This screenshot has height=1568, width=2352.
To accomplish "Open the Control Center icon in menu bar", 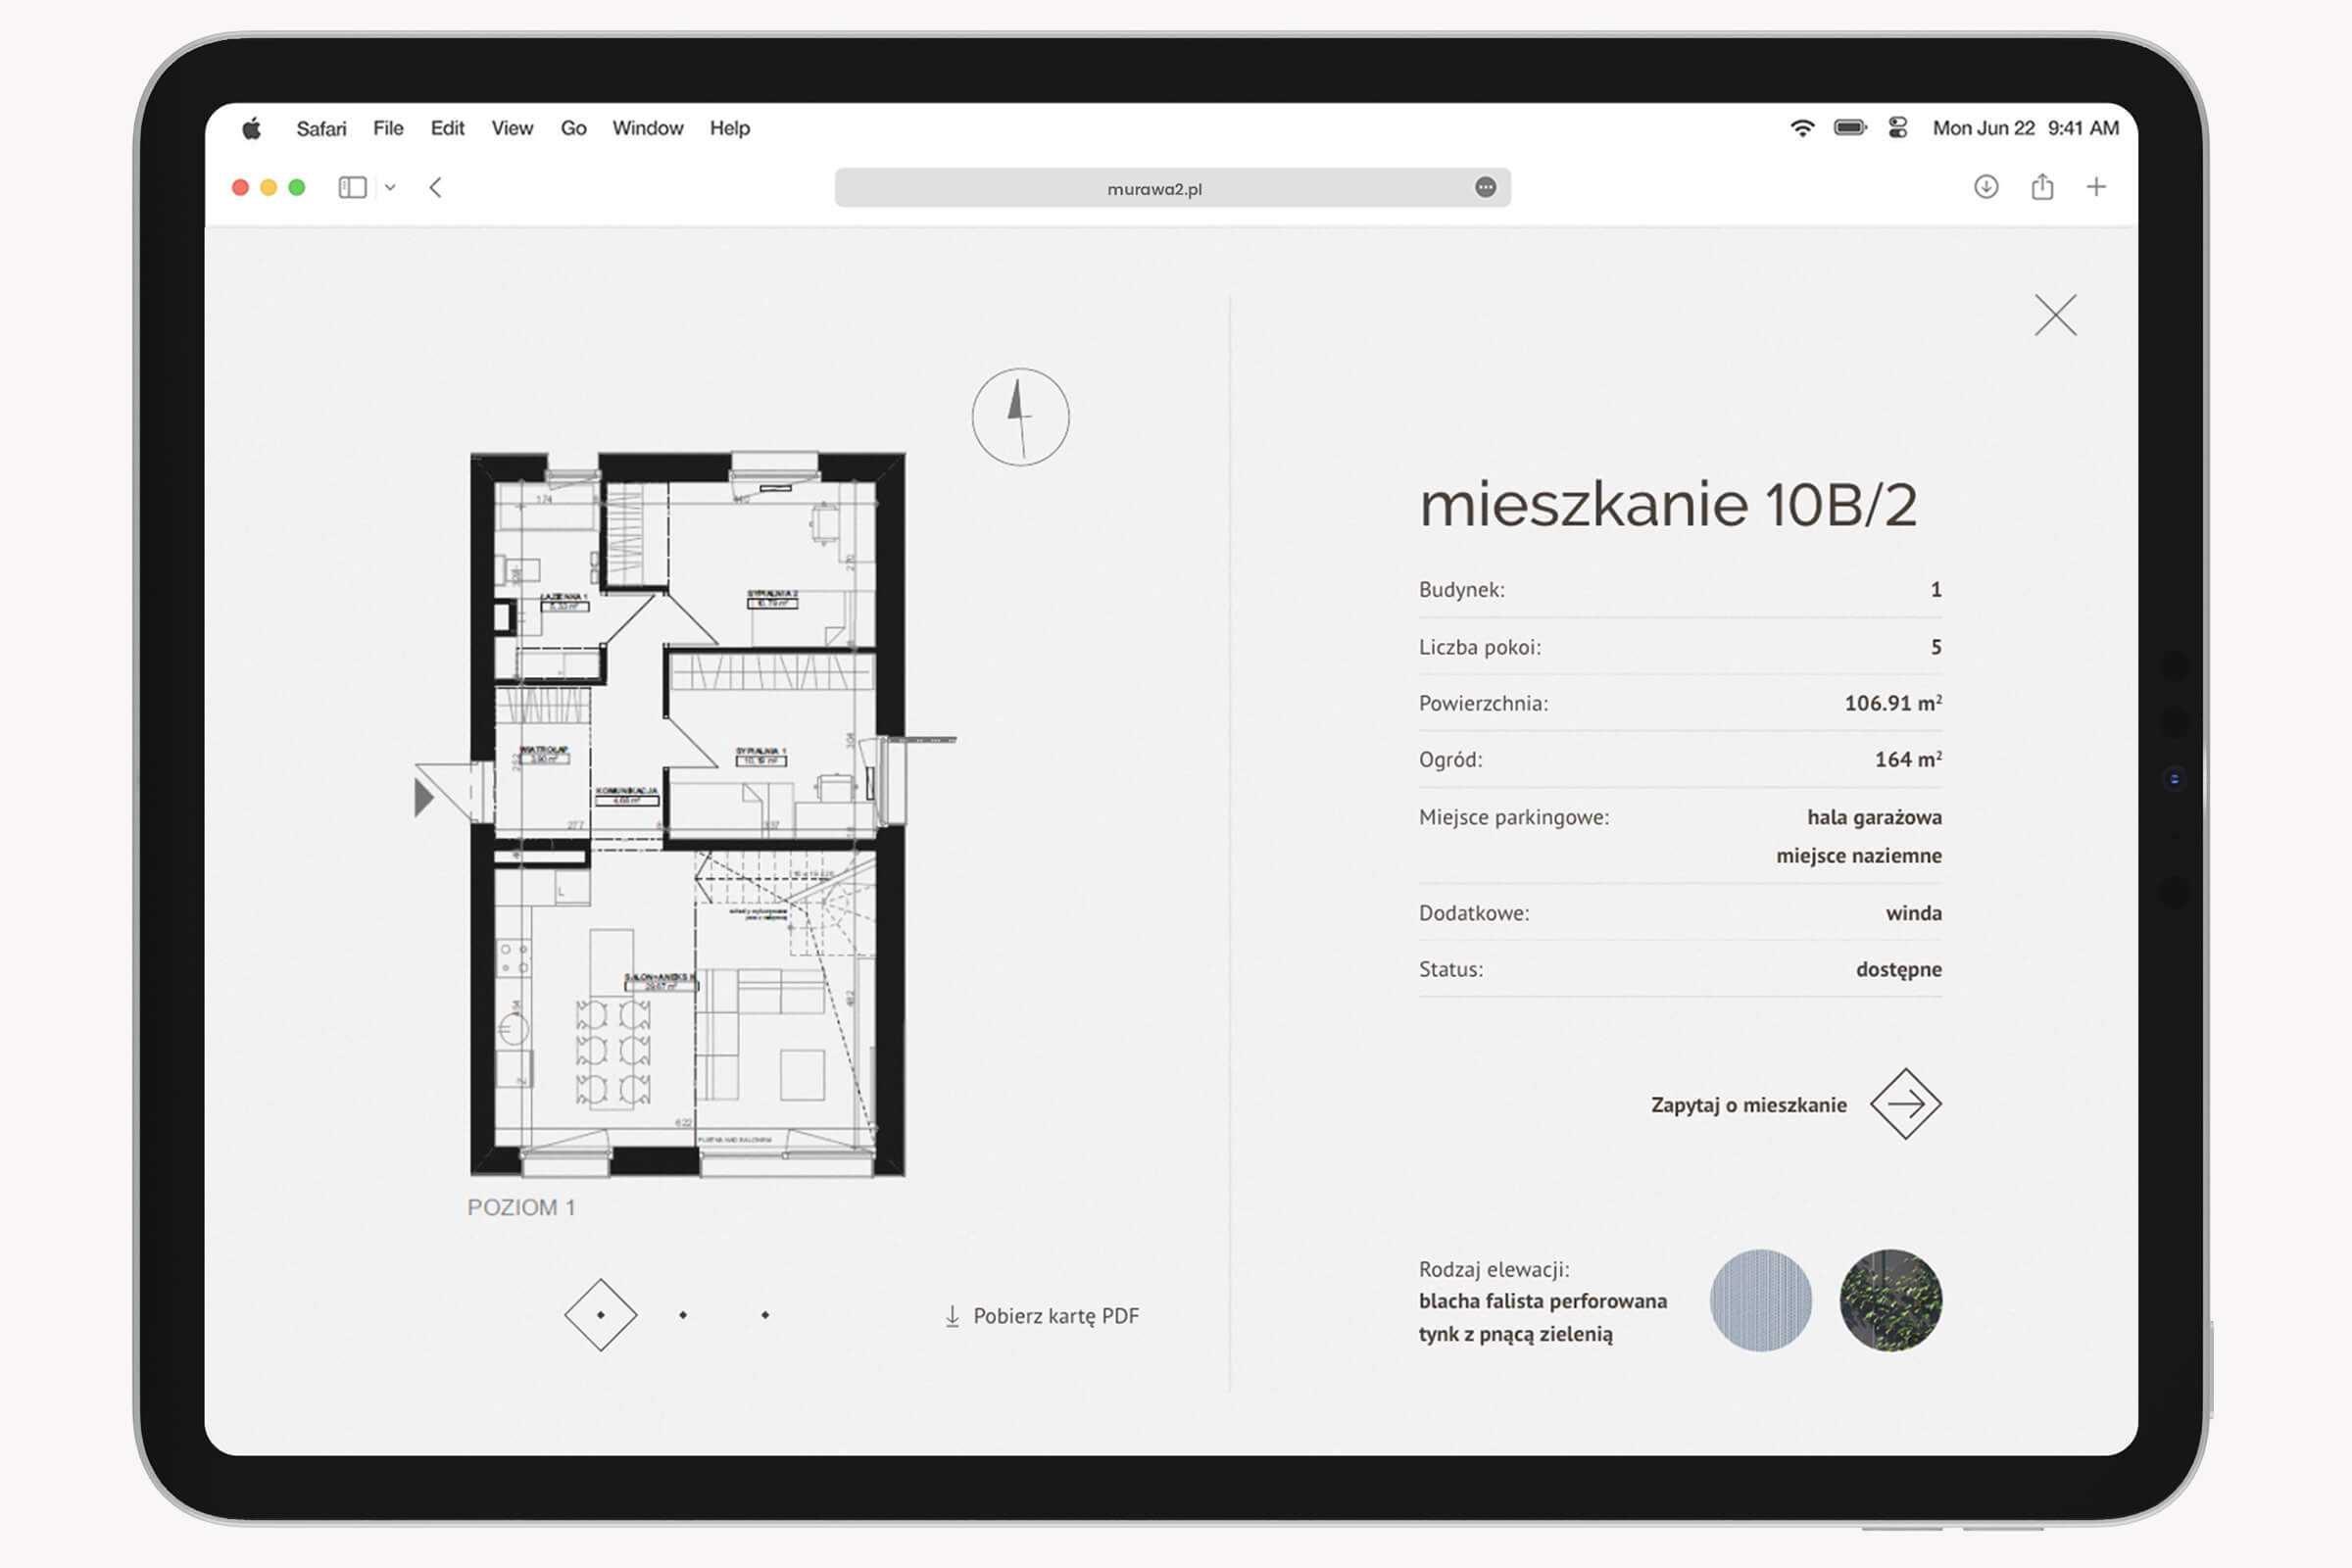I will 1897,128.
